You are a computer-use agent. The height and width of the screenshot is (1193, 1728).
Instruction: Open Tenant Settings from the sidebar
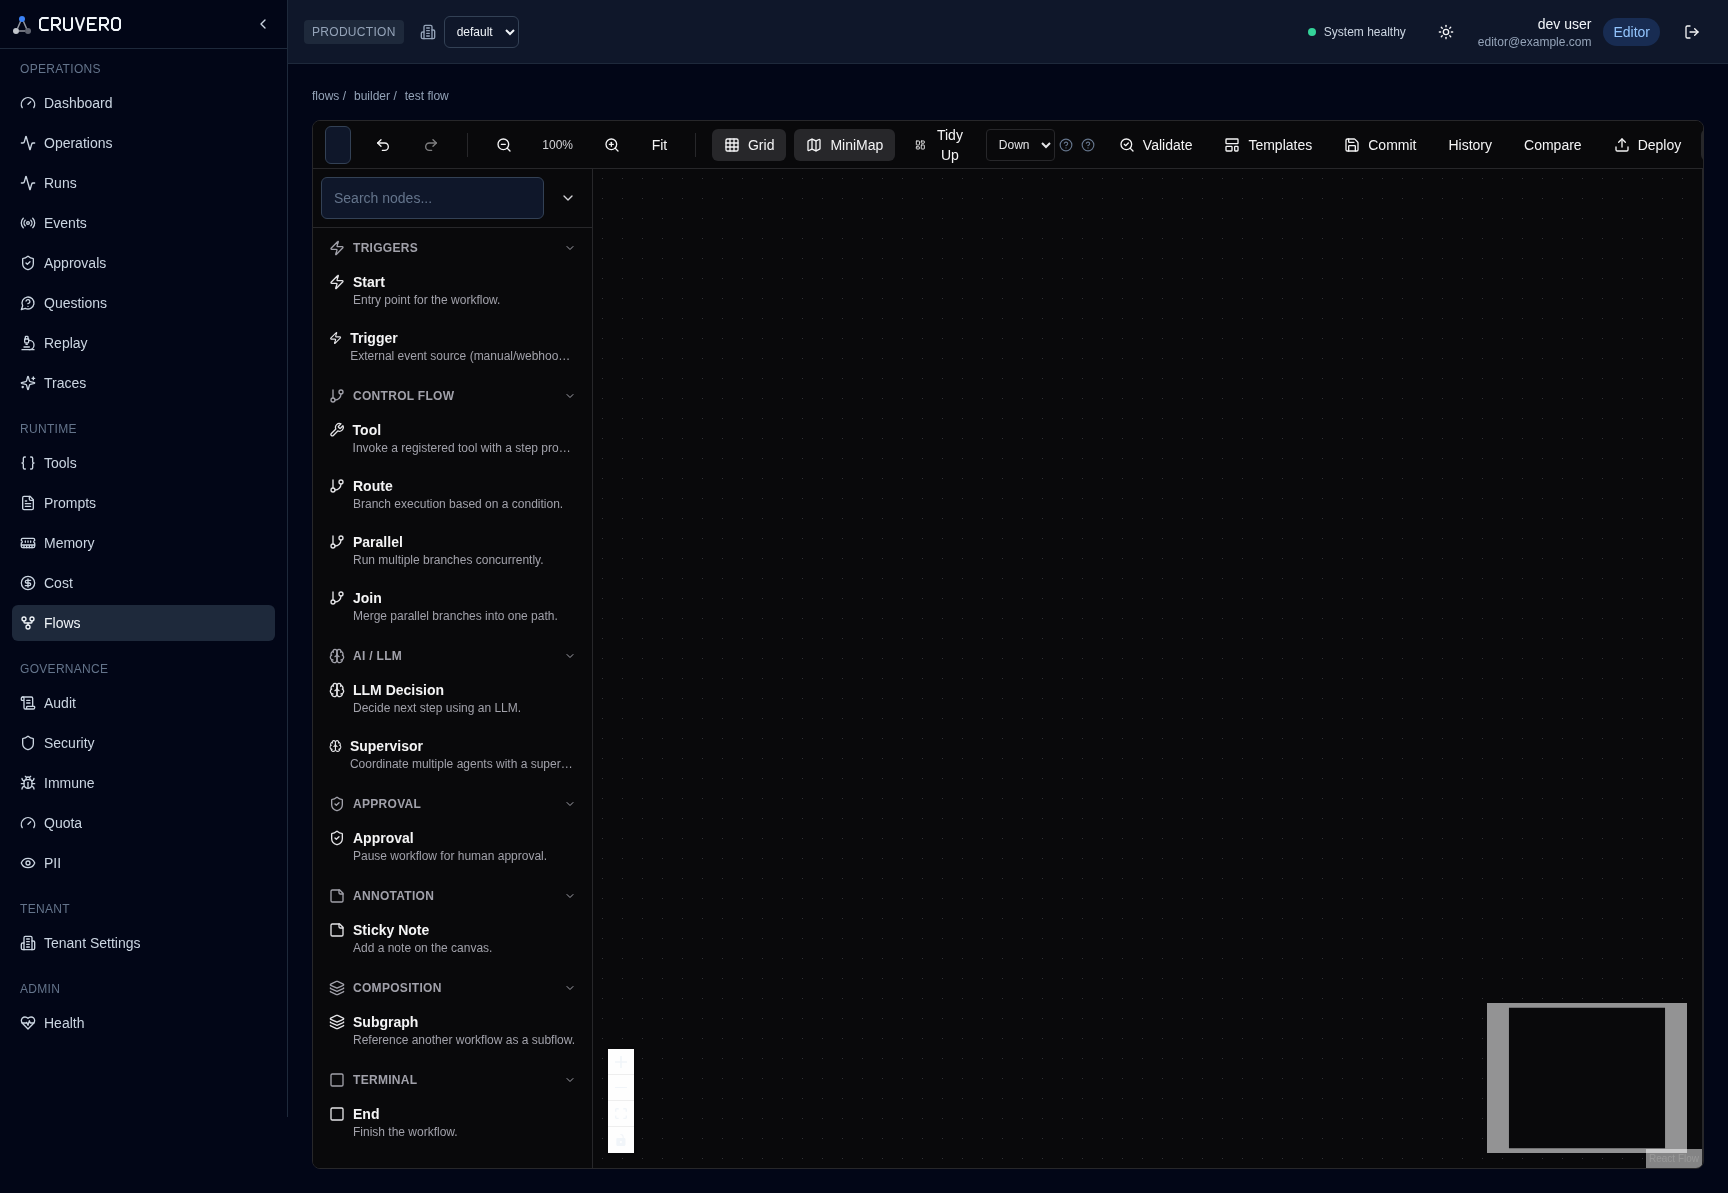(91, 943)
